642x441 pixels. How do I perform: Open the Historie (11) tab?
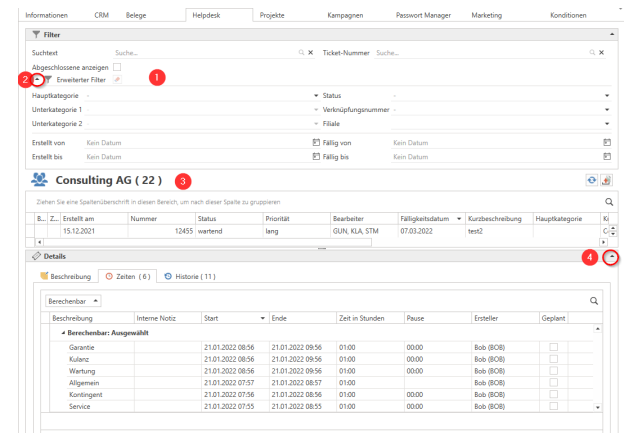[x=187, y=276]
